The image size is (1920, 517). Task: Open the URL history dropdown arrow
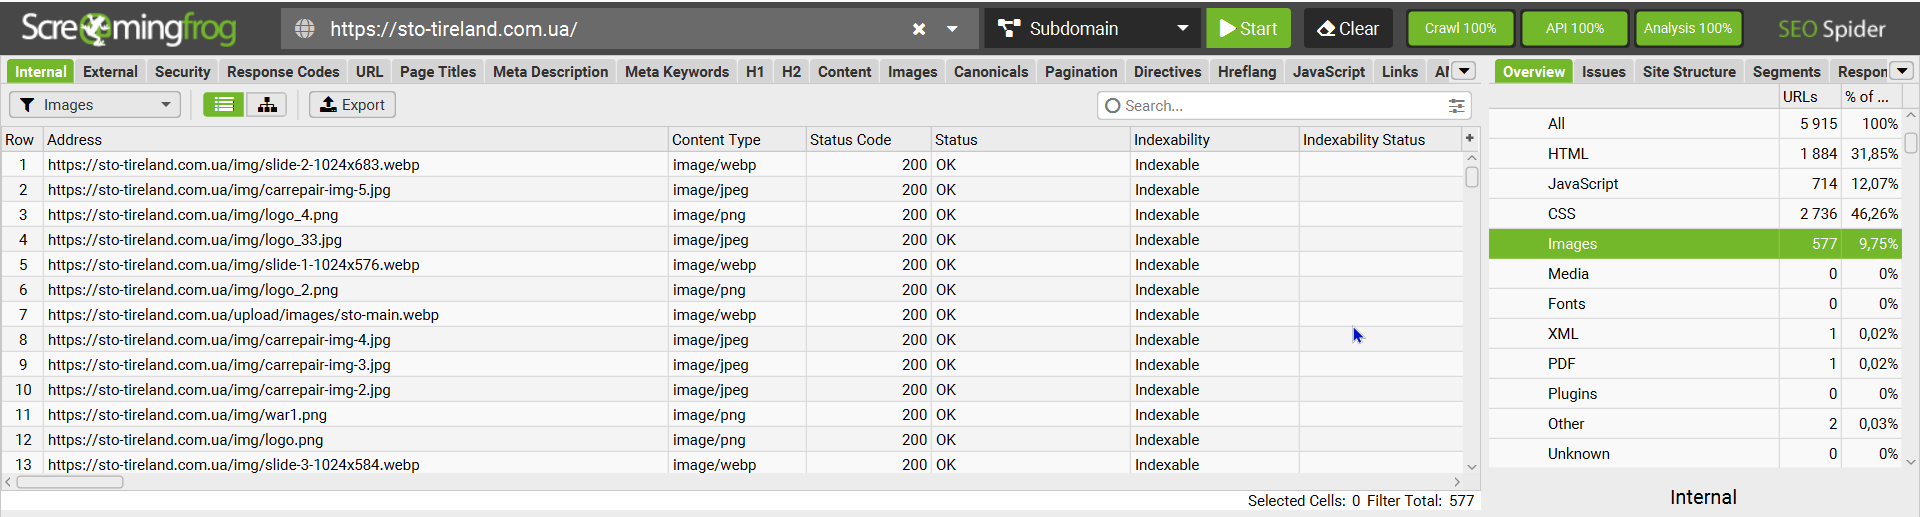953,29
